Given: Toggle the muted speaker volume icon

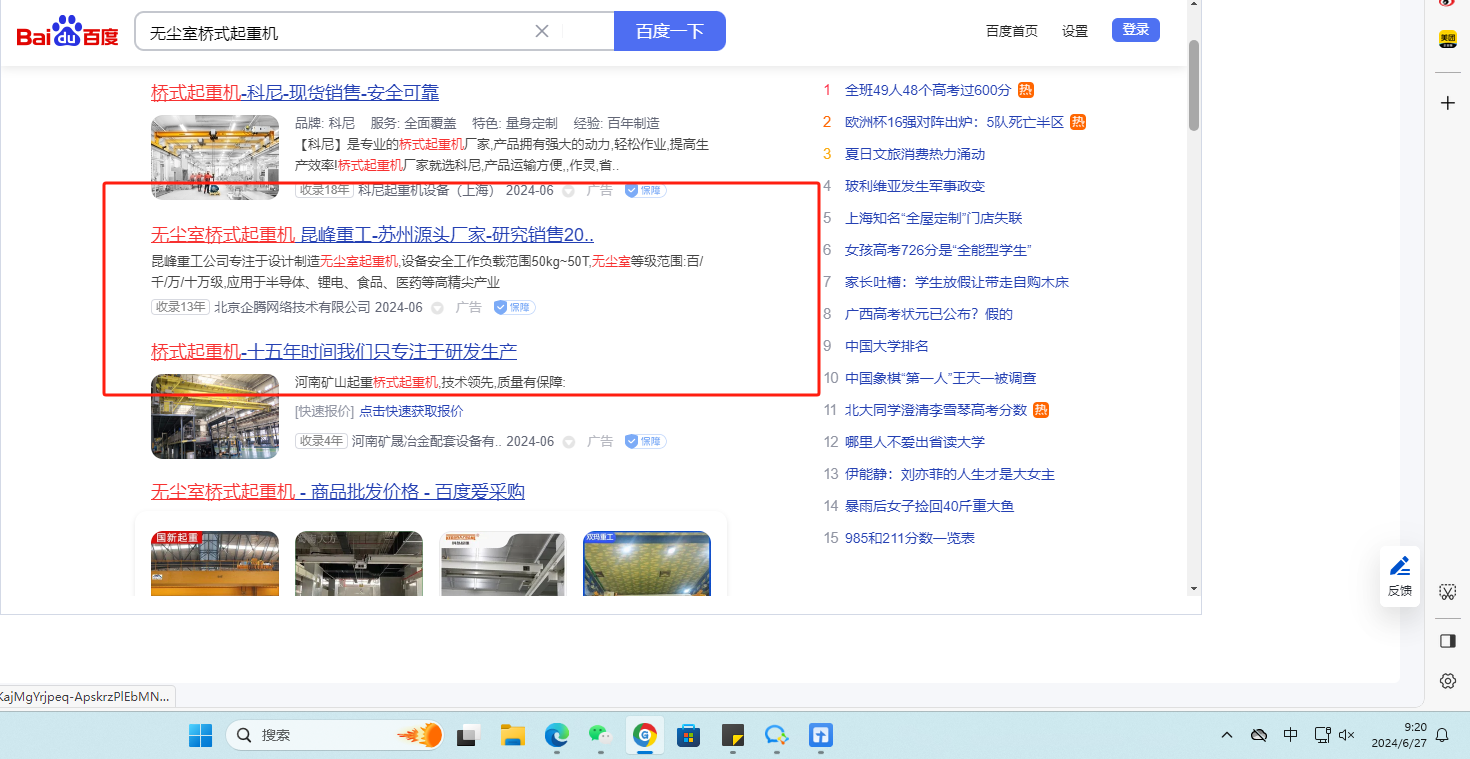Looking at the screenshot, I should (x=1347, y=735).
